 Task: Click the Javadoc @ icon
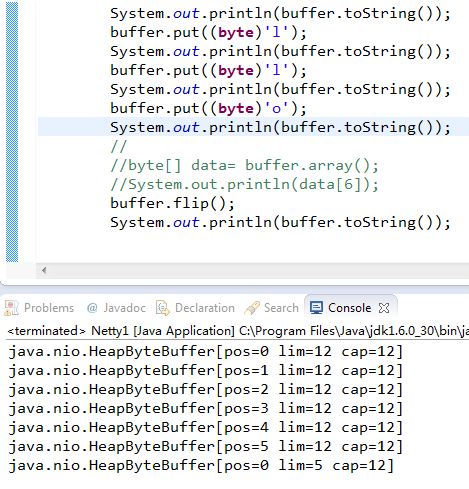pyautogui.click(x=92, y=308)
